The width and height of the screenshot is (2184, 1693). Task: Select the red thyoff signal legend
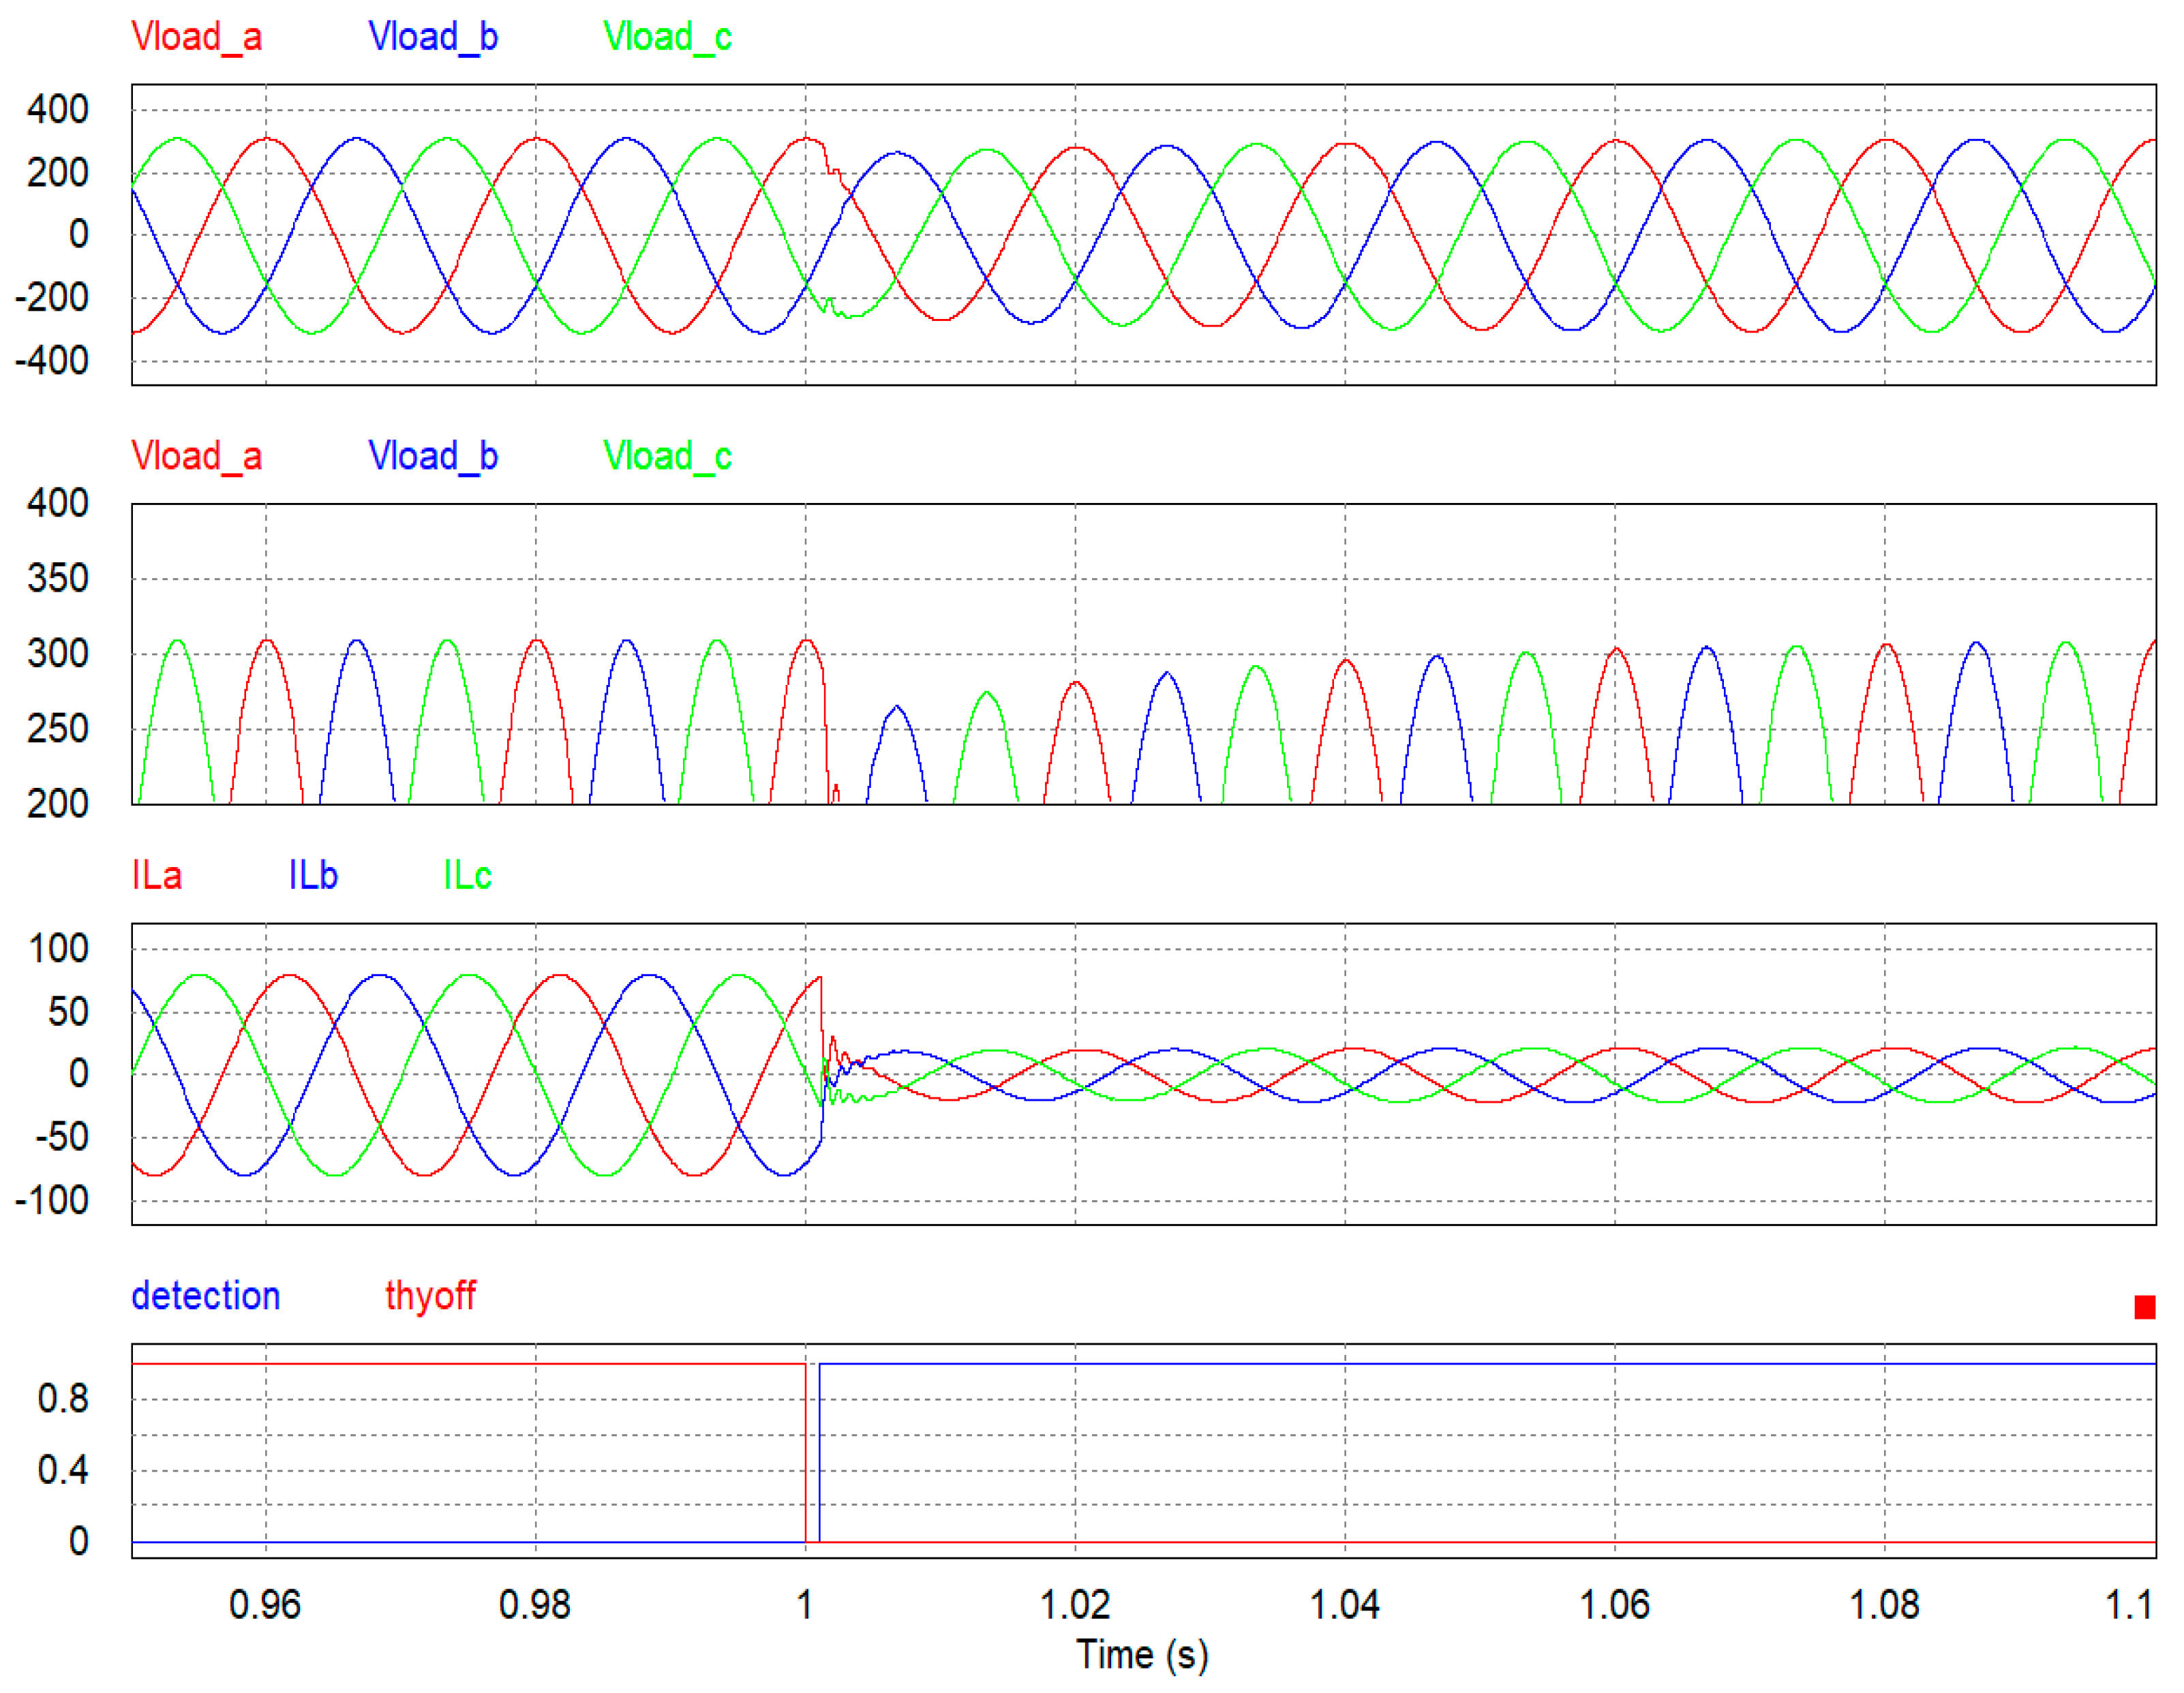pos(430,1296)
